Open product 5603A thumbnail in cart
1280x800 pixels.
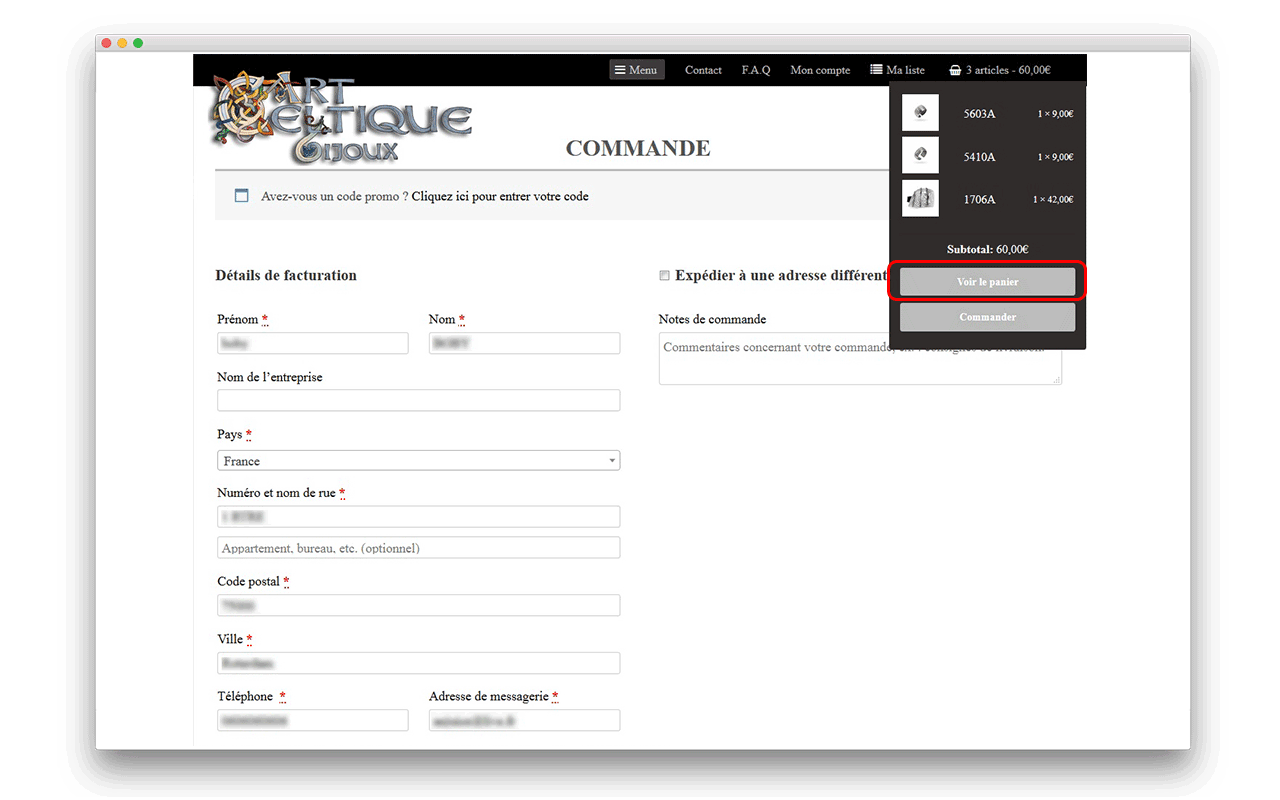coord(920,113)
